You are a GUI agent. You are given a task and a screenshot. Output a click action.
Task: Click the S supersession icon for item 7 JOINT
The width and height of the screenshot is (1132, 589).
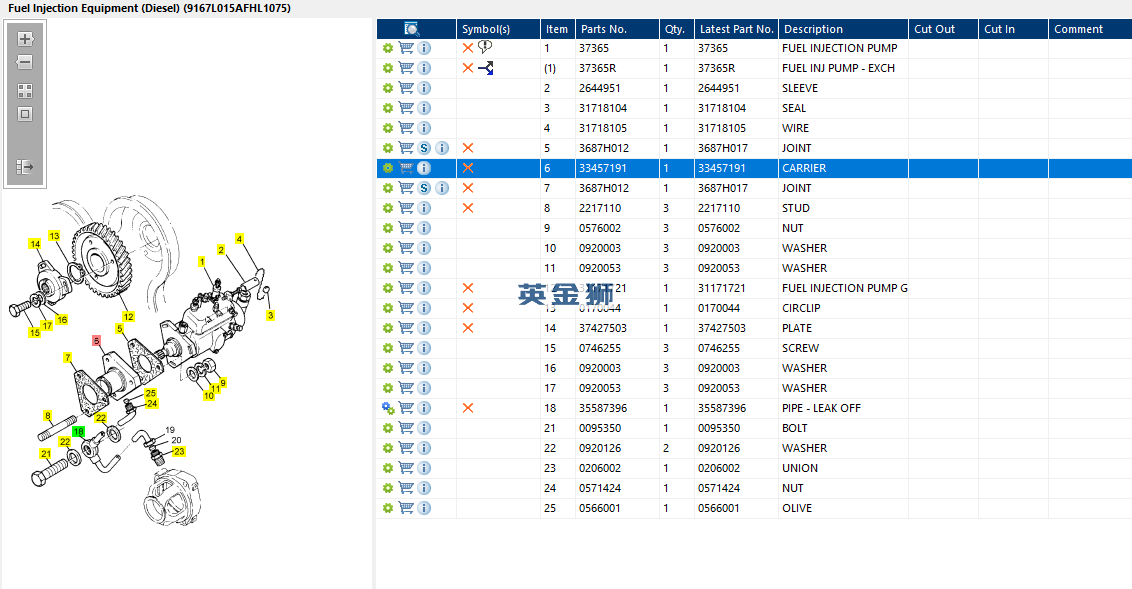click(x=424, y=188)
